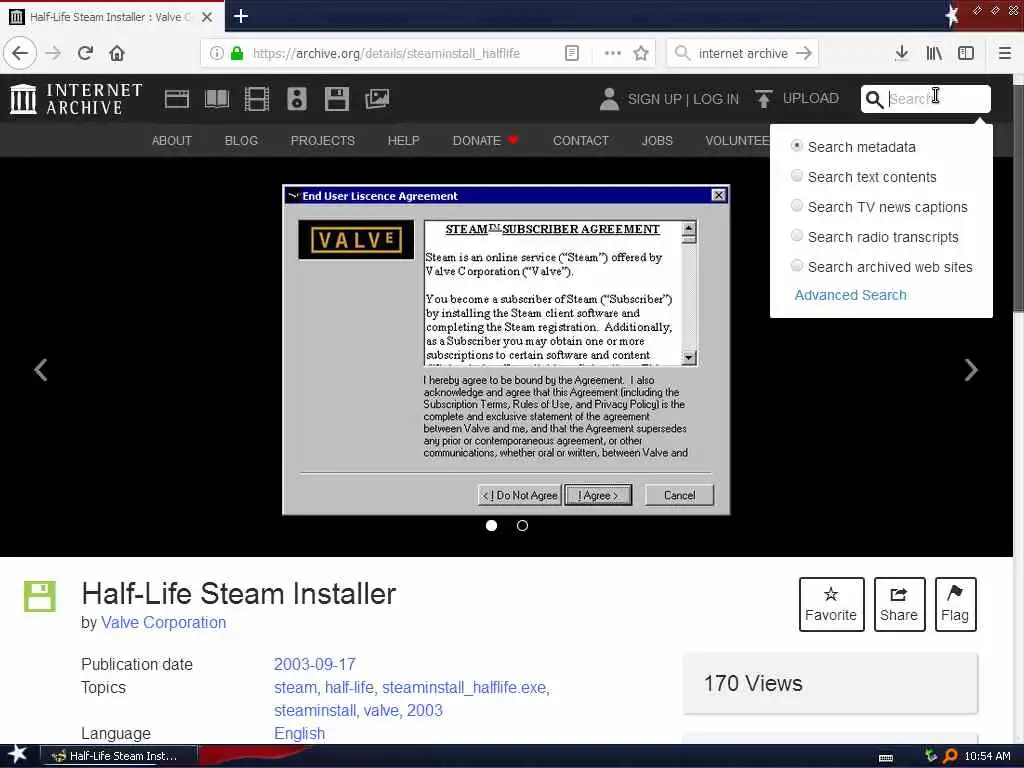Open the browser home page

click(117, 53)
